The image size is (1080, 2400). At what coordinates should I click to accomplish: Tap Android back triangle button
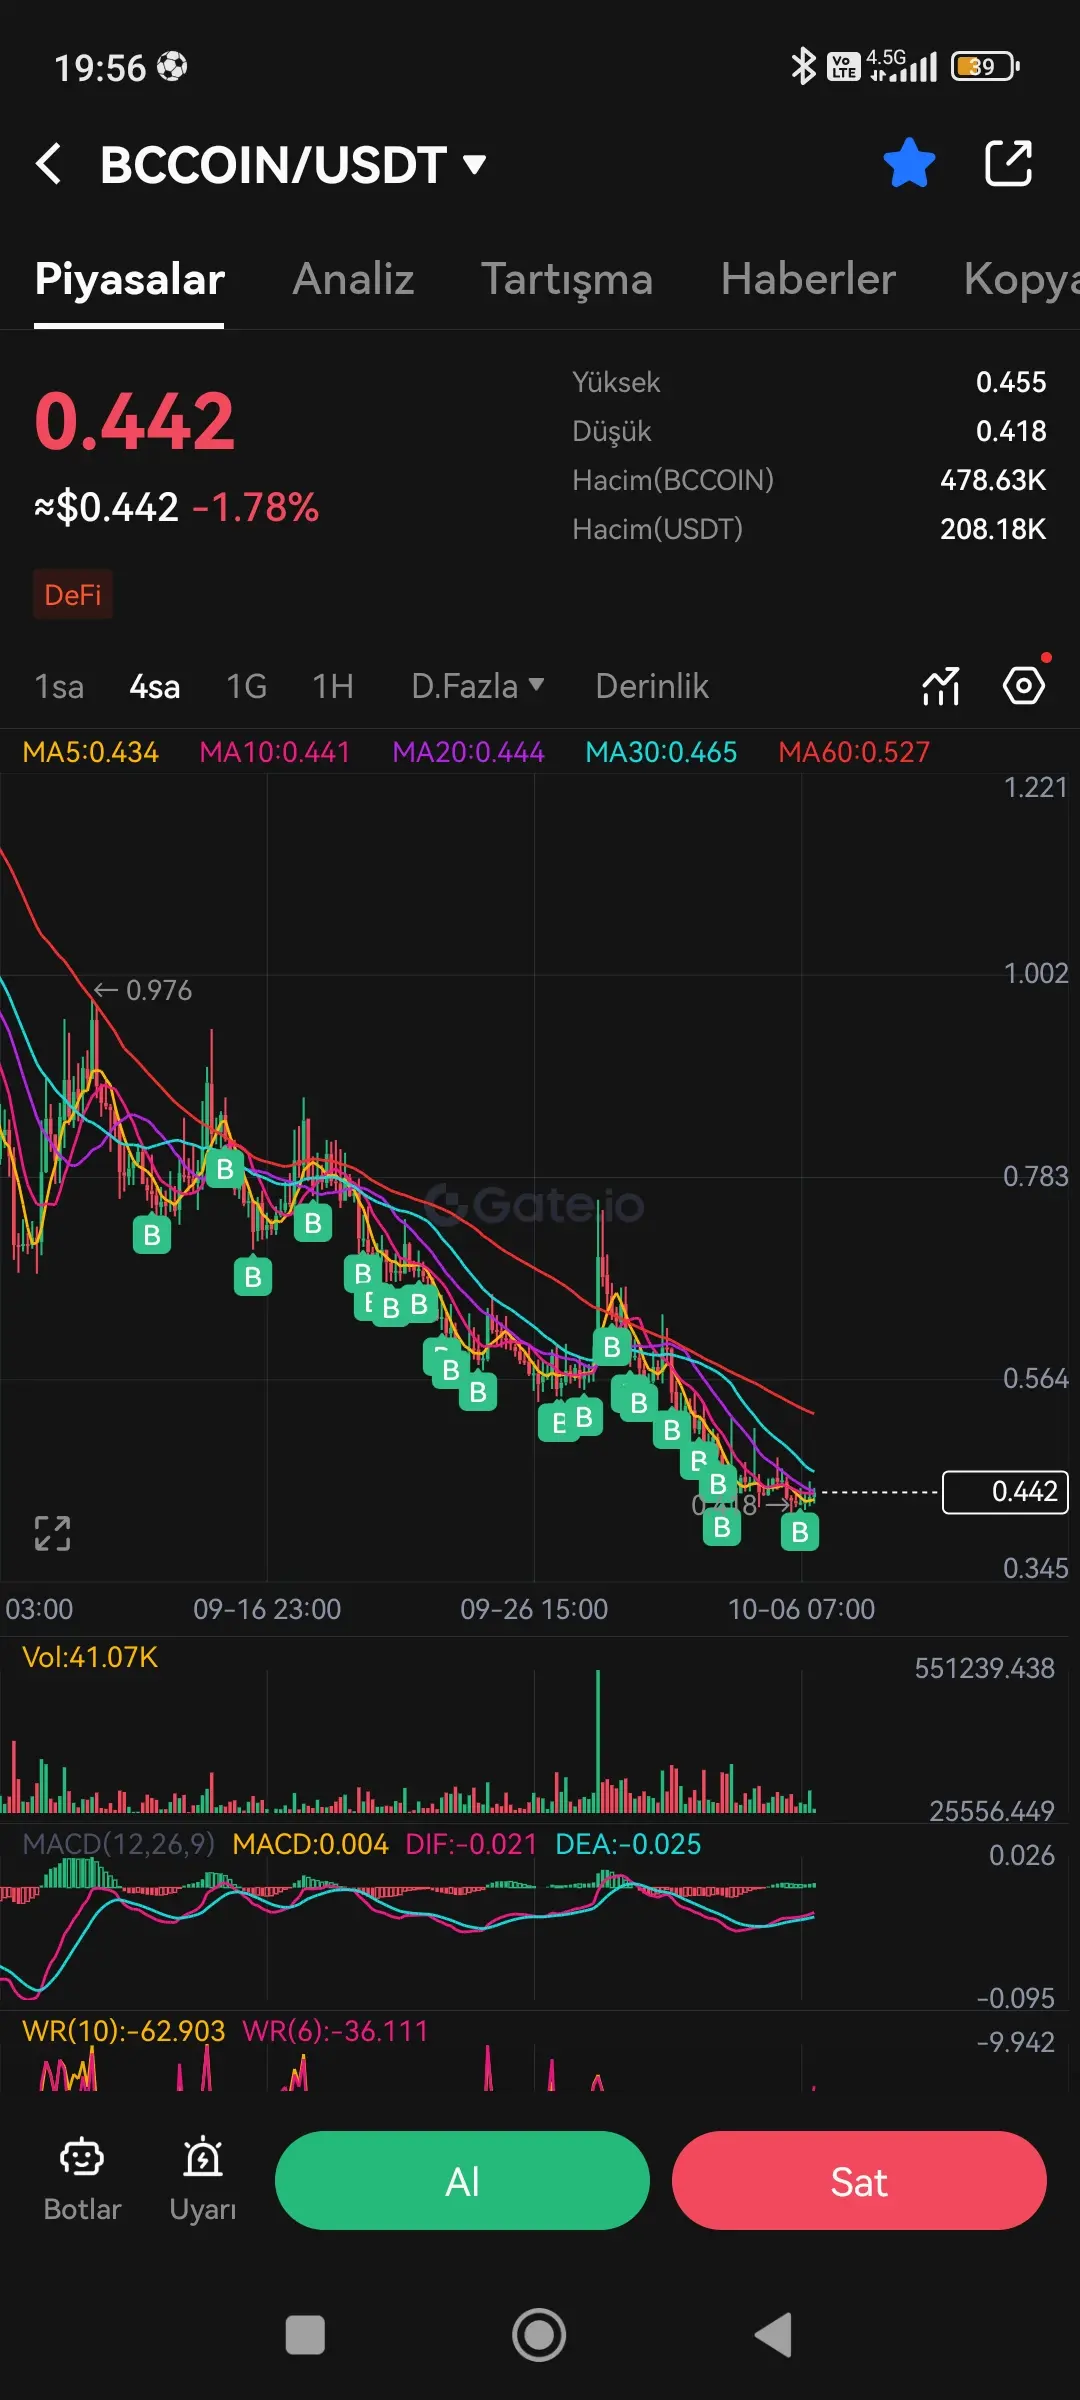[x=772, y=2335]
